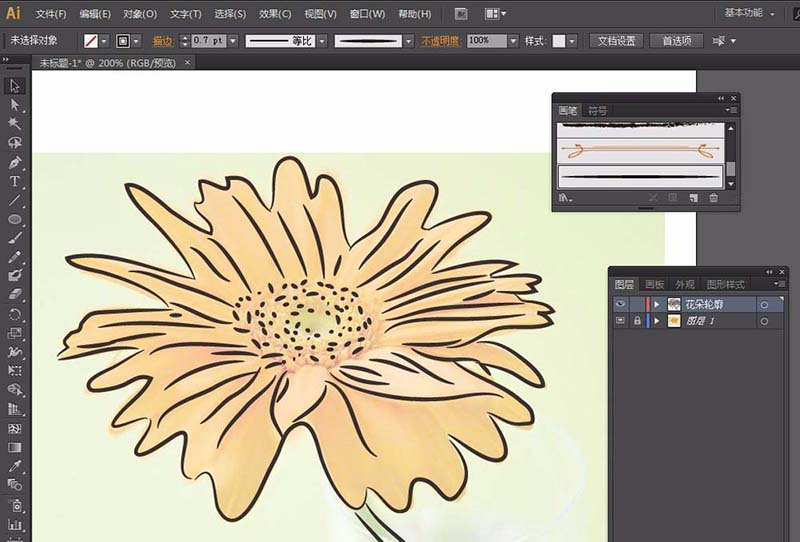Screen dimensions: 800x542
Task: Choose the Magic Wand tool
Action: (15, 124)
